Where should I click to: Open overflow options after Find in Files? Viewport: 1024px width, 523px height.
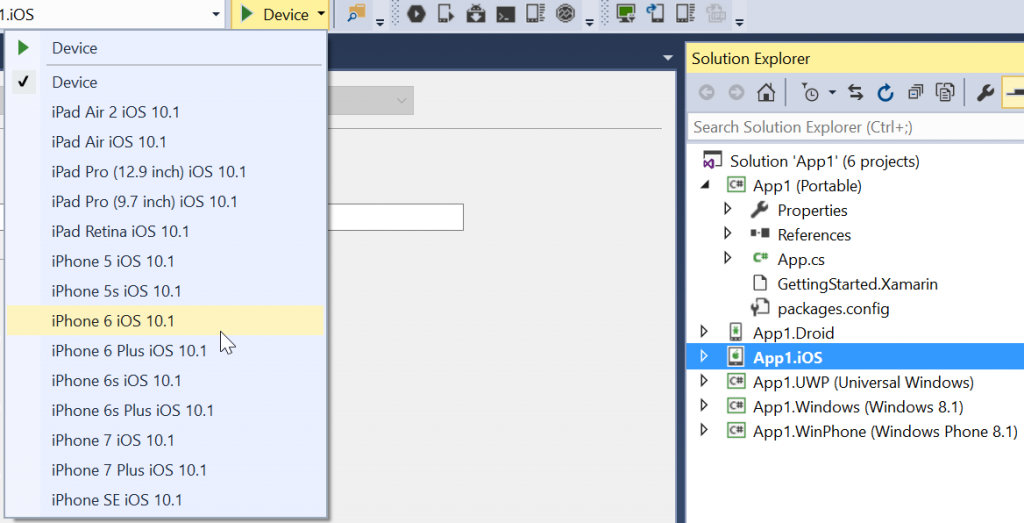tap(380, 23)
